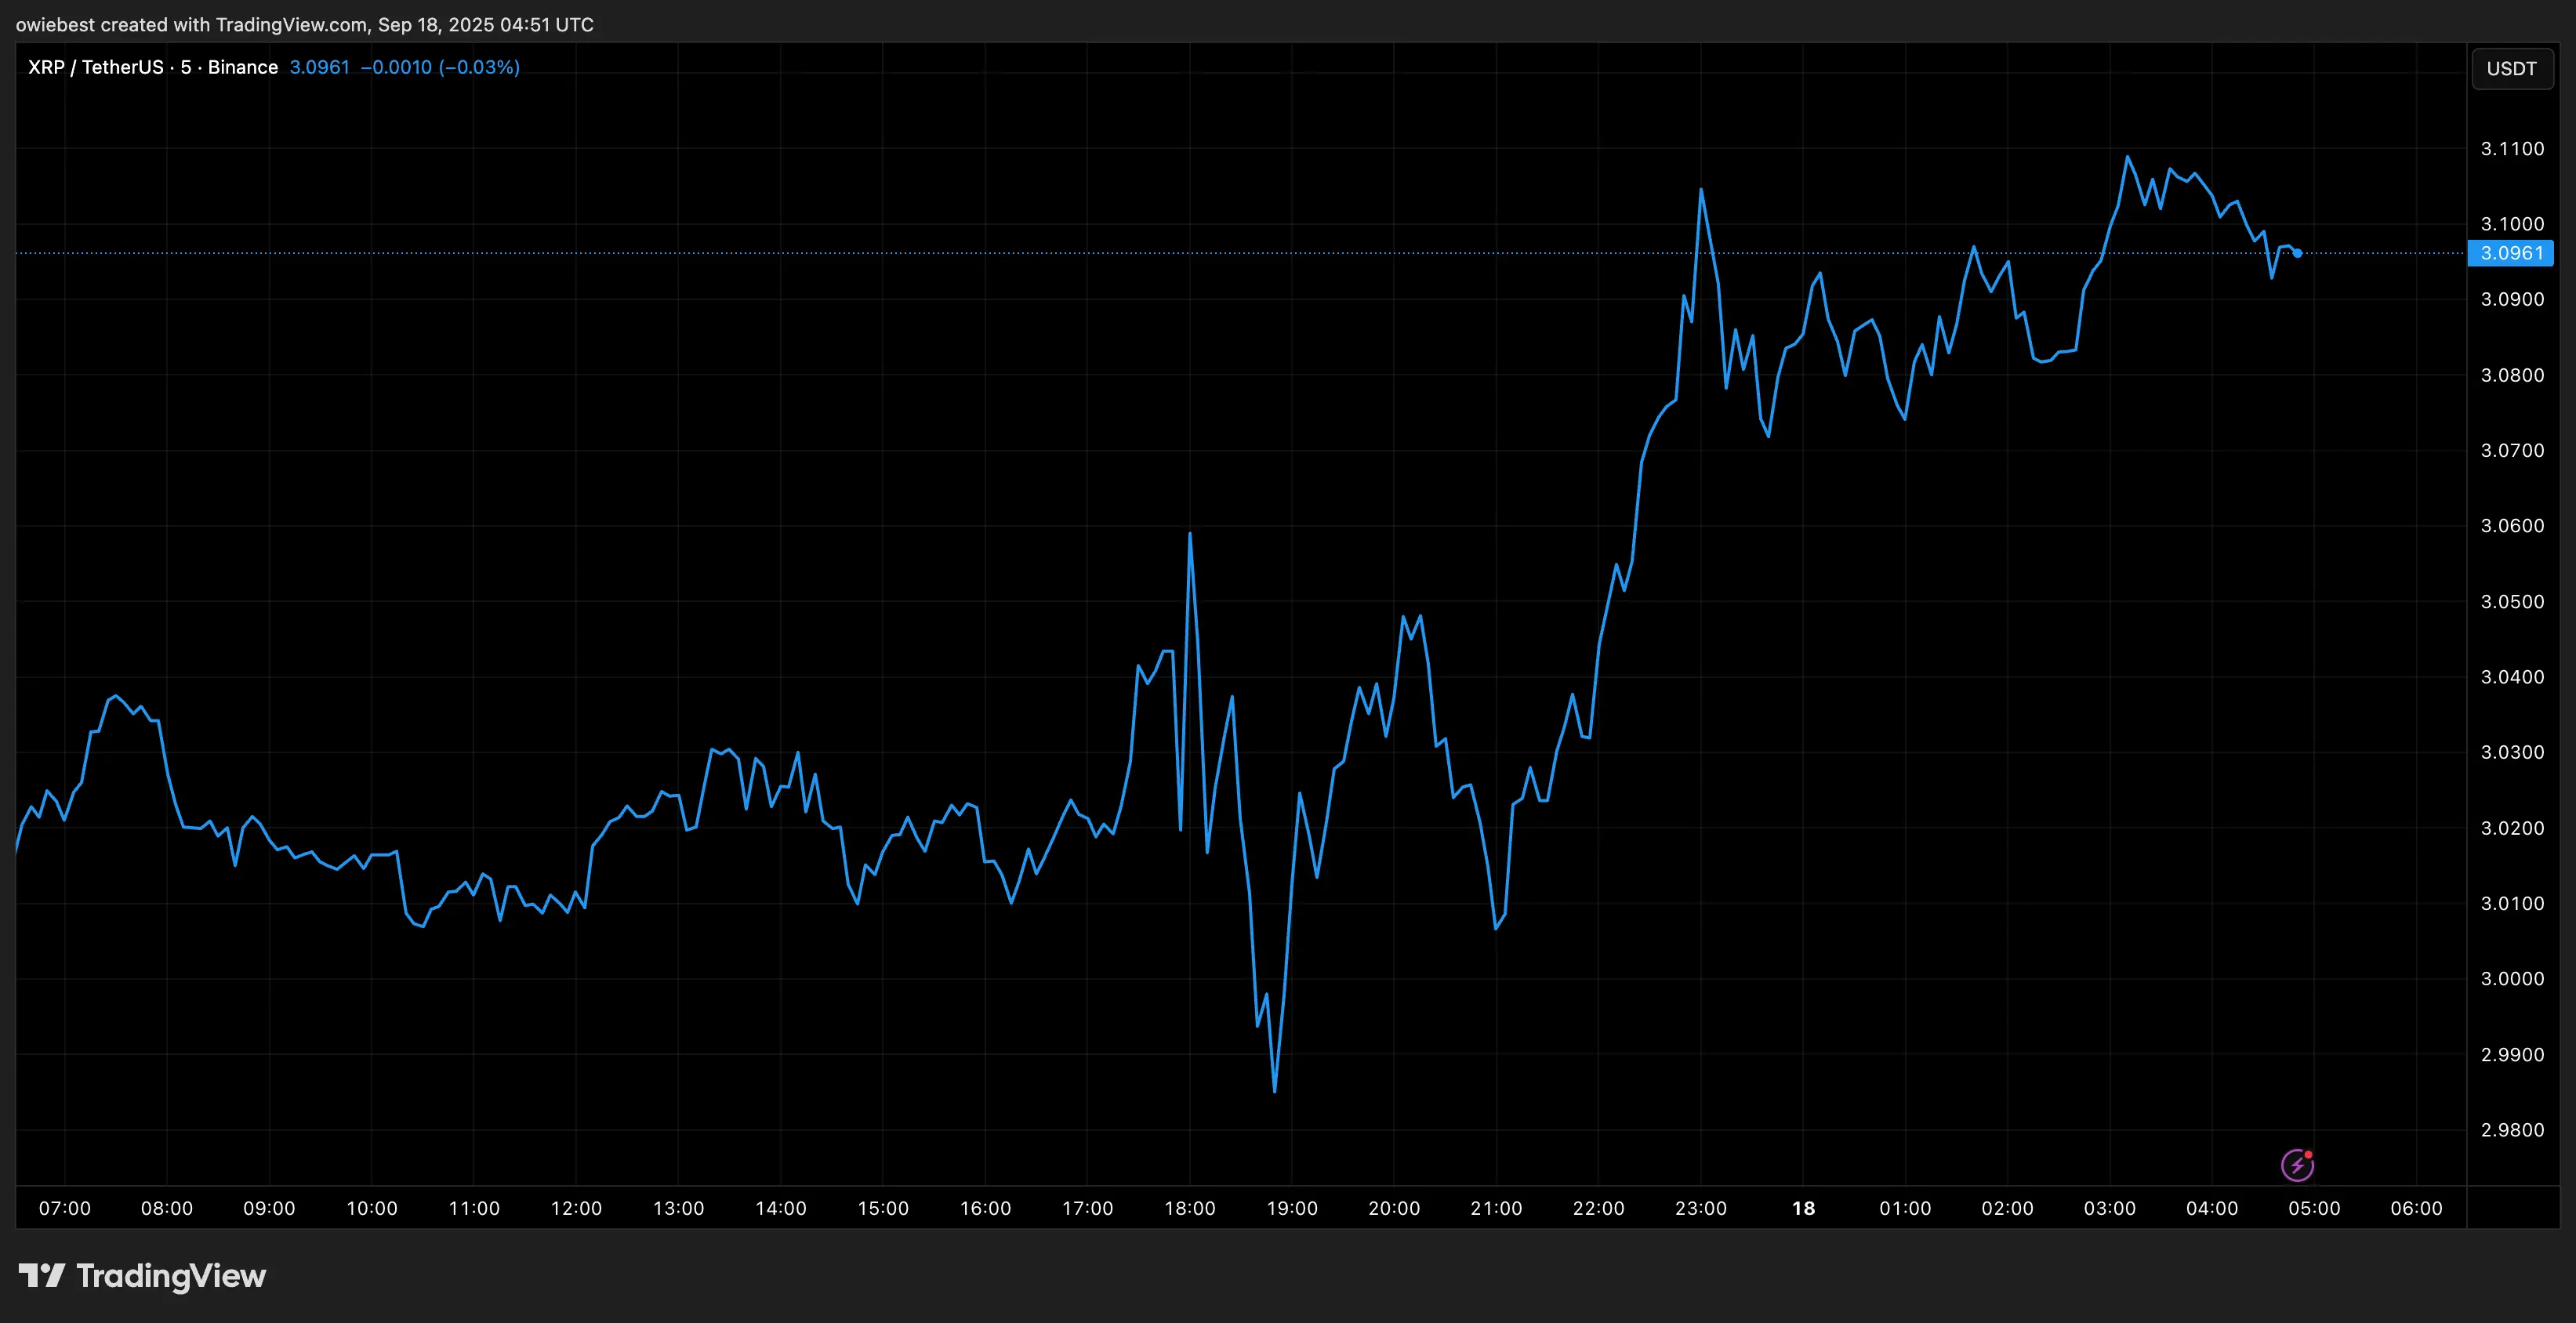Click the 14:00 time axis label

tap(781, 1208)
